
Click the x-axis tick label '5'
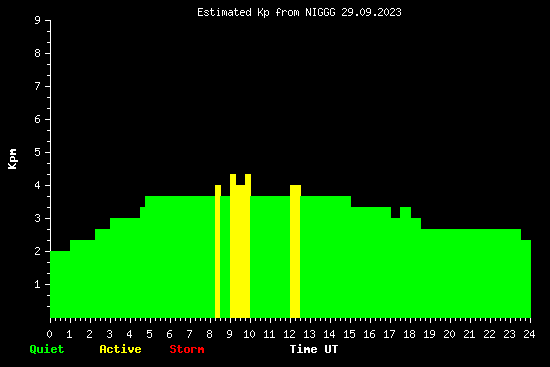point(149,334)
